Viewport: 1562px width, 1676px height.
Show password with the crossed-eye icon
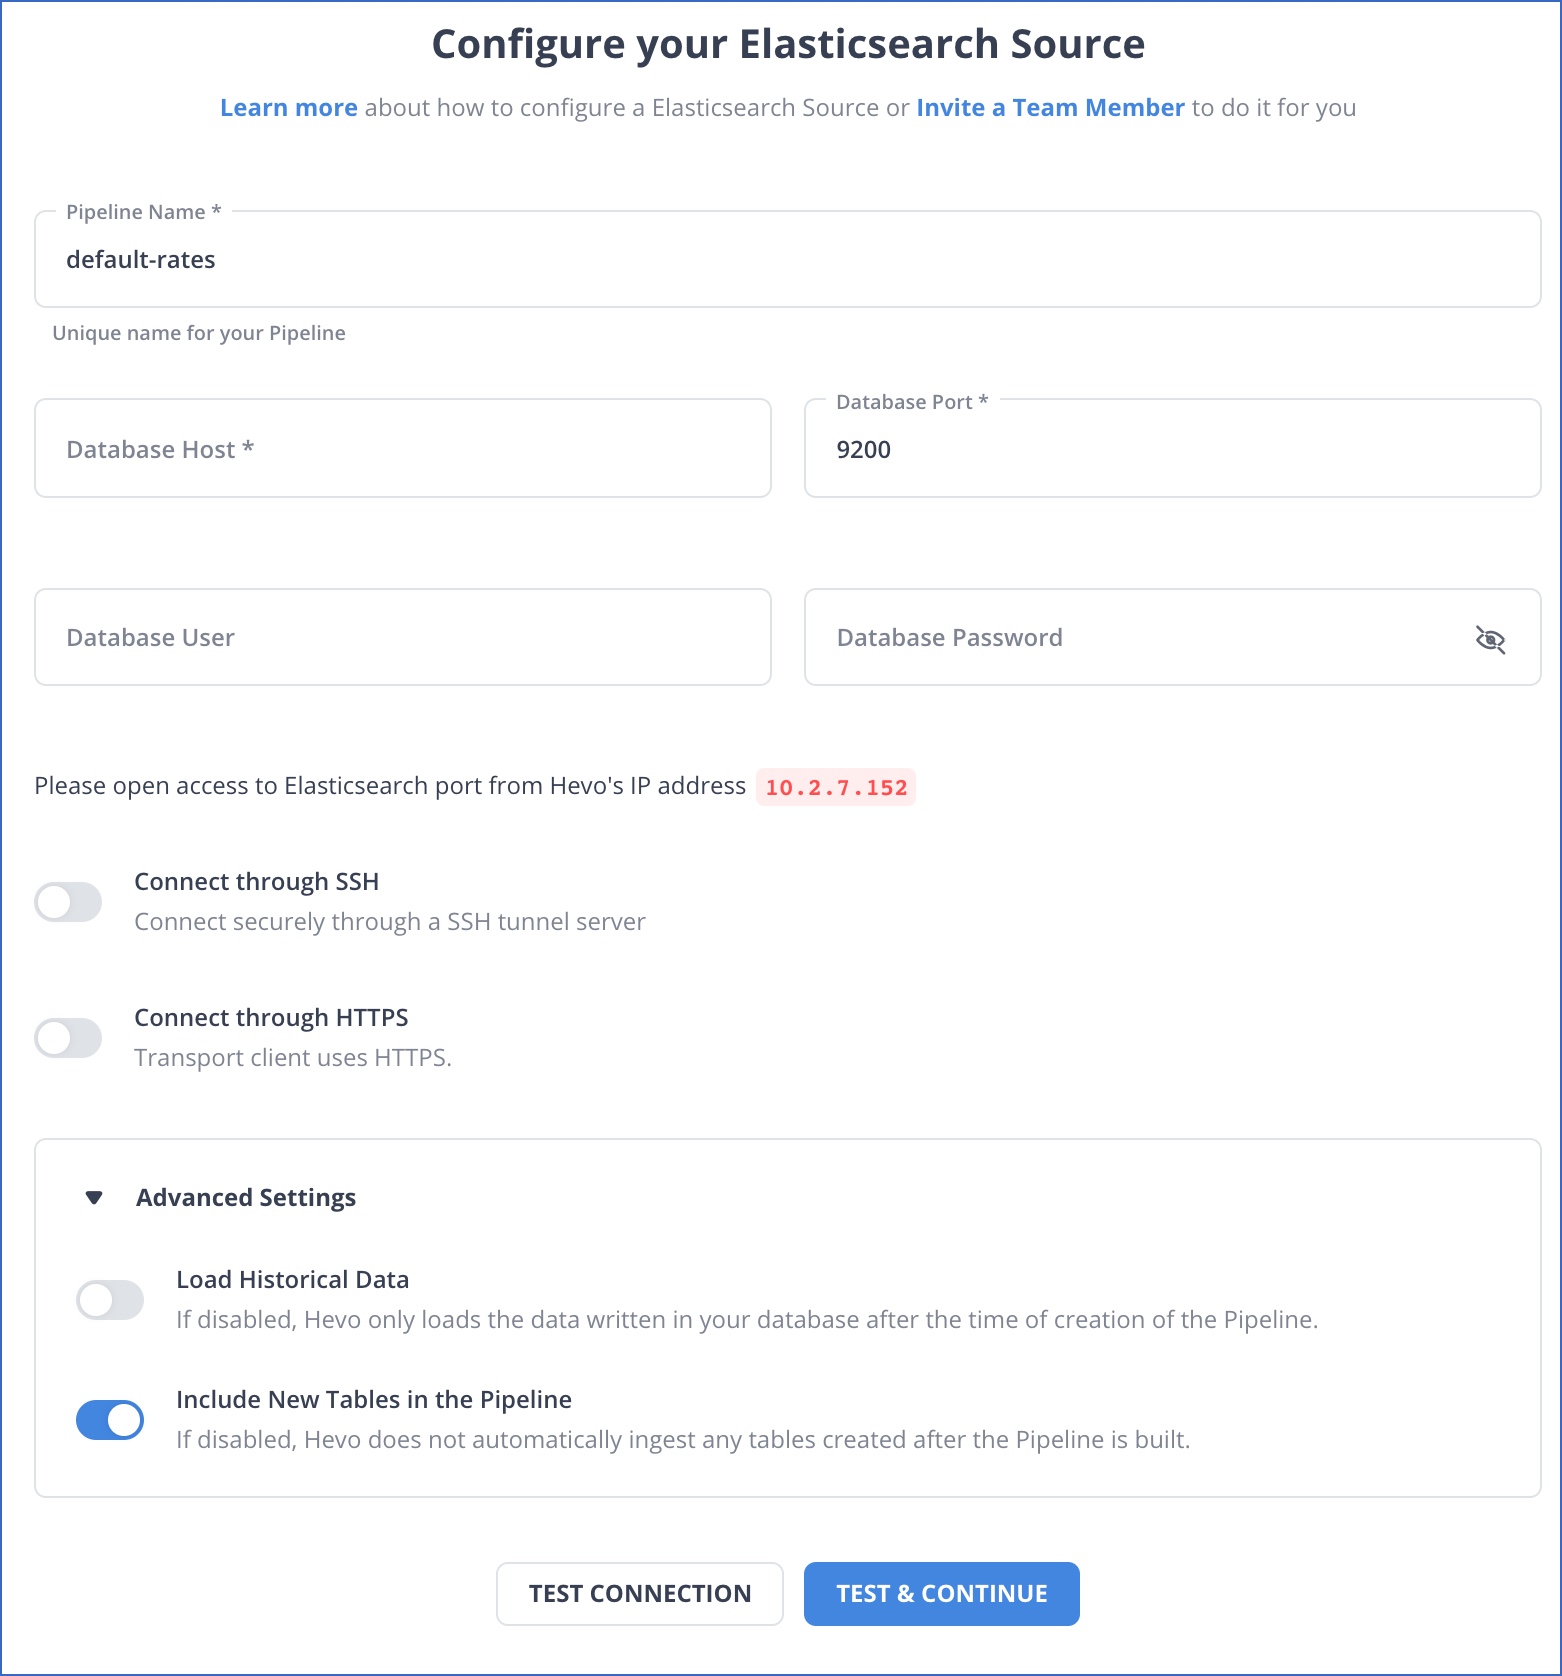click(x=1490, y=639)
